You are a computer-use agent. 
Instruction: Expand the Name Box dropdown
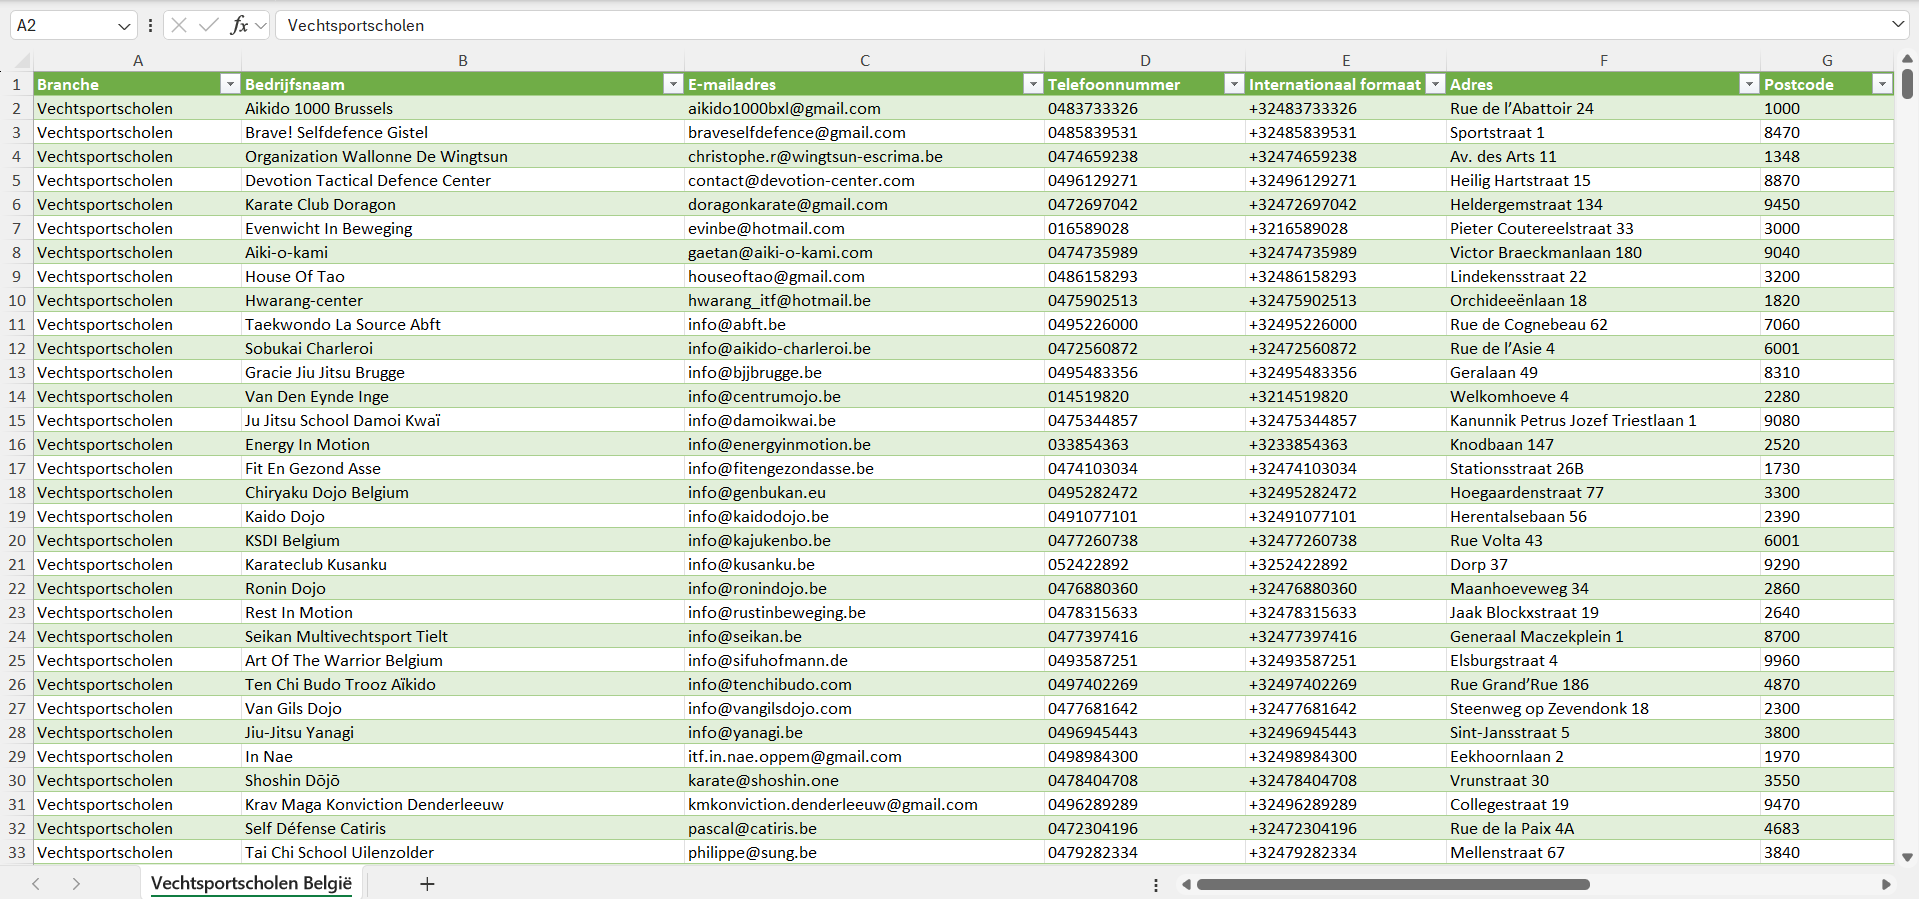point(124,25)
